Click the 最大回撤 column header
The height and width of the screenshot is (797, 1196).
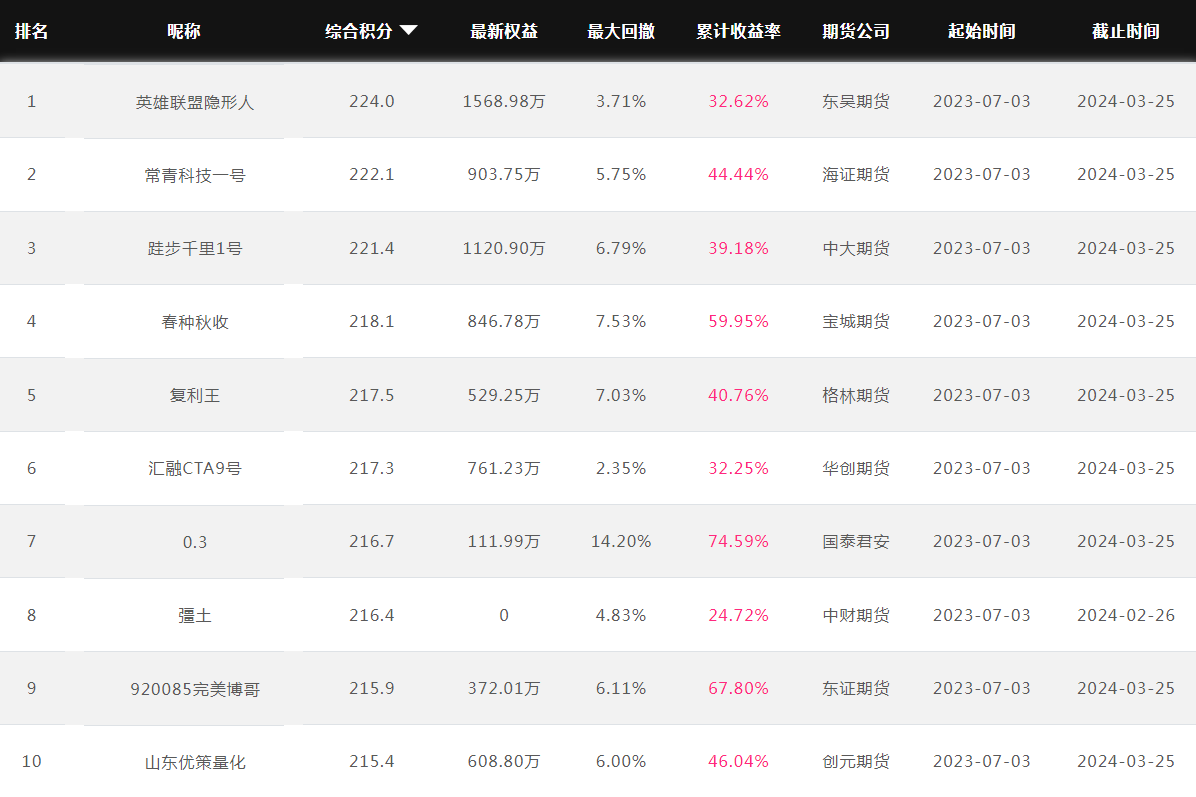pos(621,31)
